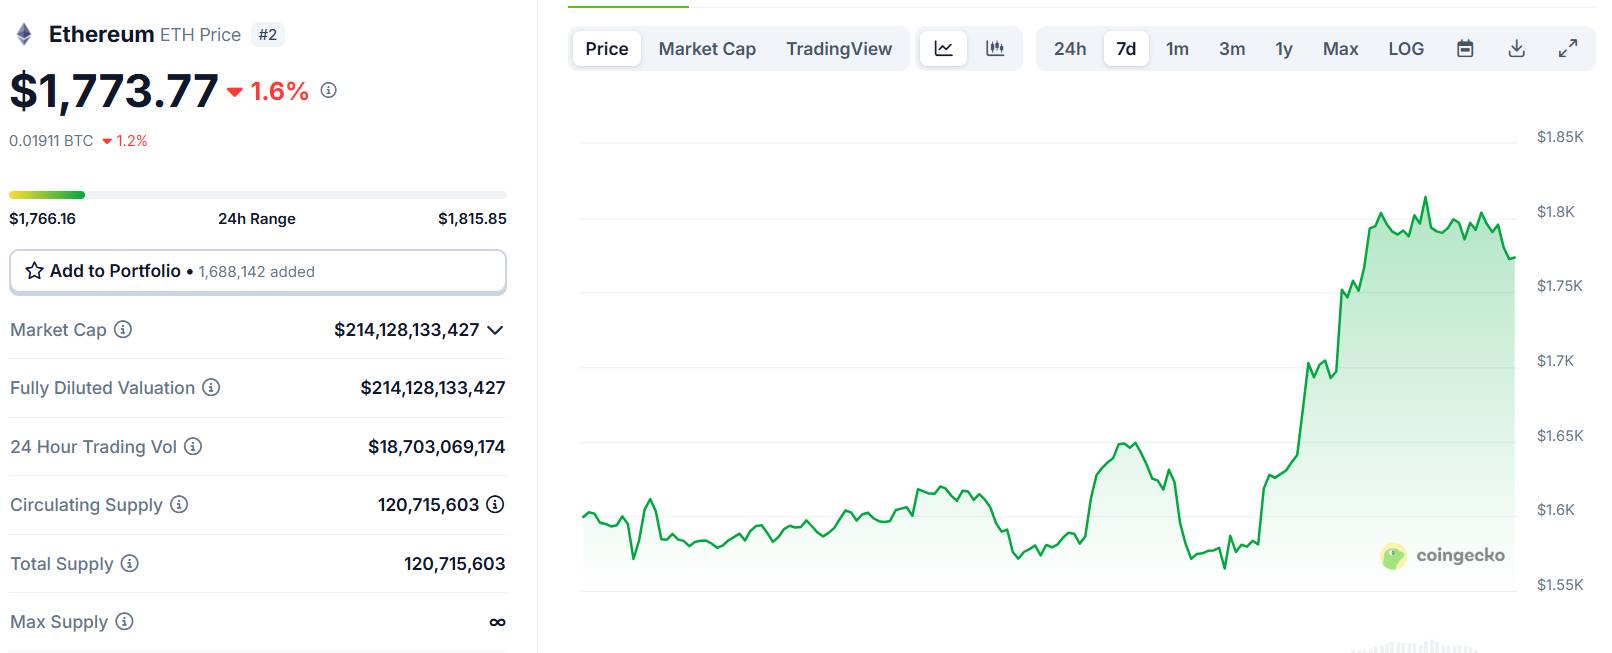Image resolution: width=1612 pixels, height=653 pixels.
Task: Click info icon beside 1.6% price change
Action: click(x=328, y=90)
